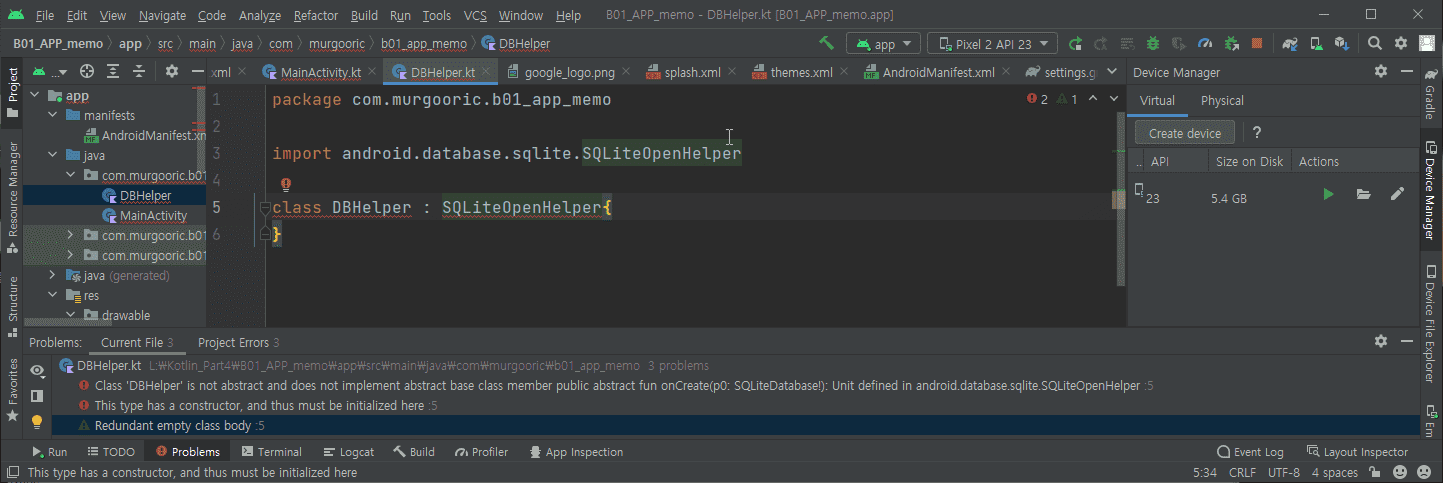
Task: Open AVD device manager toolbar icon
Action: 1317,44
